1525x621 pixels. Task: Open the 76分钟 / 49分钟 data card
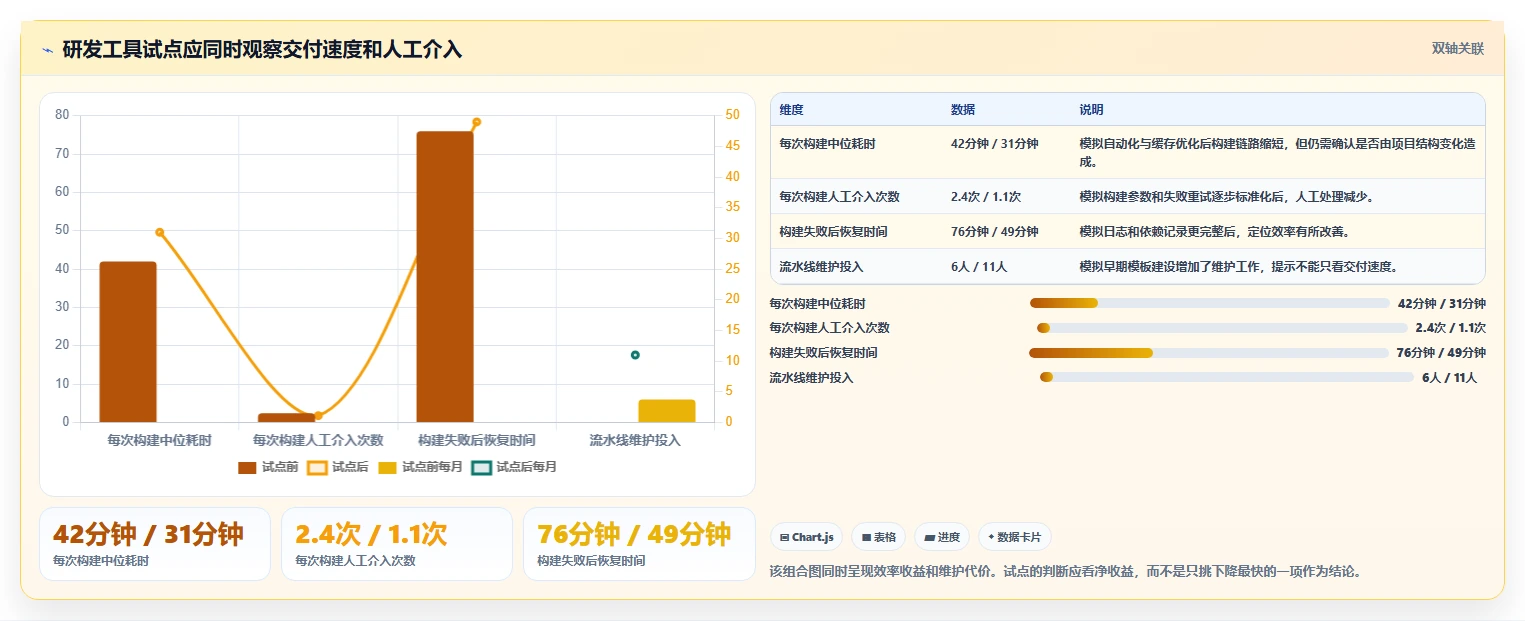(639, 544)
